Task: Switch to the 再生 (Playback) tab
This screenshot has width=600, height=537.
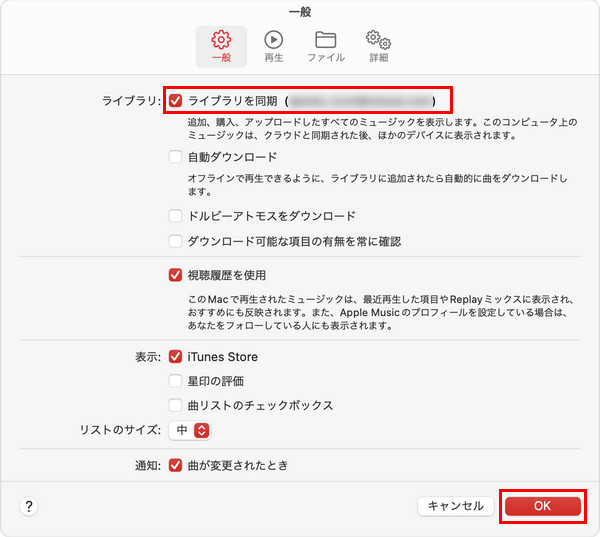Action: pos(274,46)
